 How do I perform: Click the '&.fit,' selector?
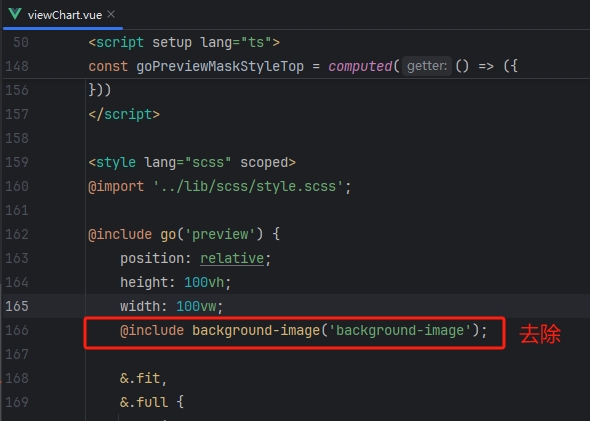point(144,378)
